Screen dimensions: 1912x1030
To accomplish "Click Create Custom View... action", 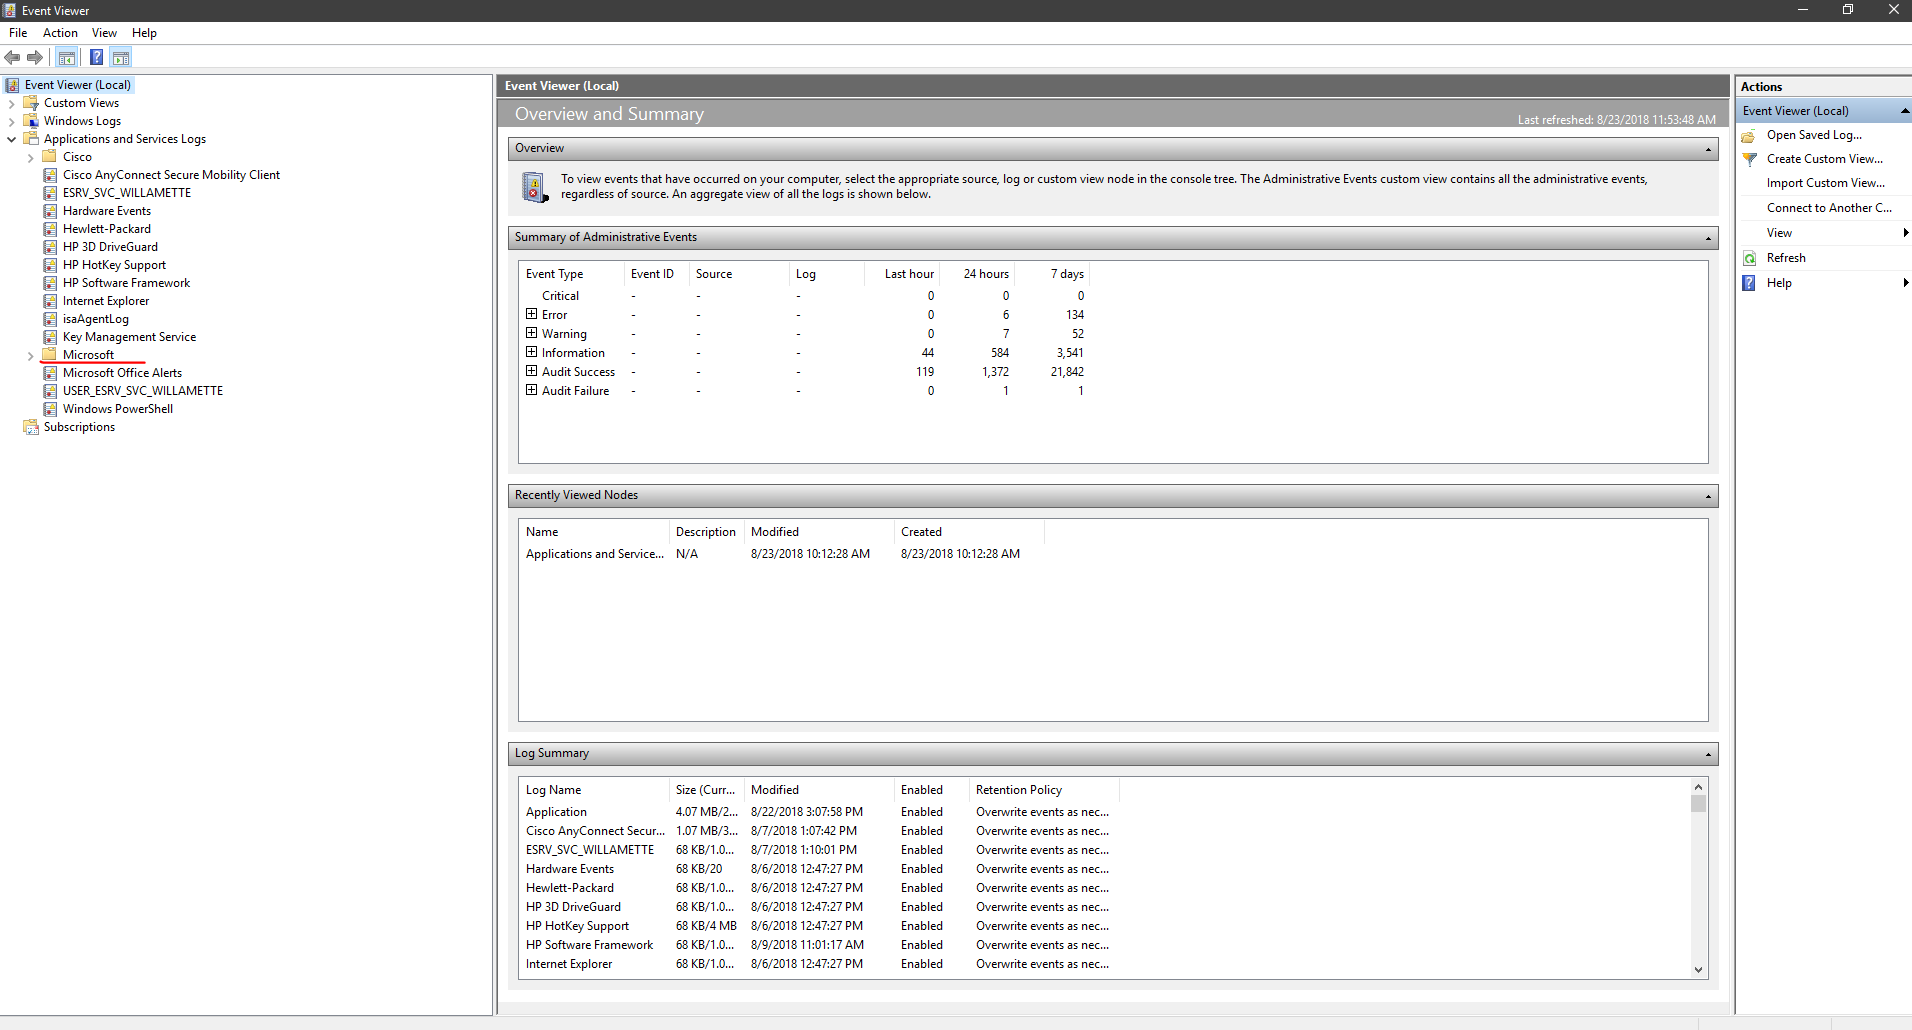I will coord(1824,159).
